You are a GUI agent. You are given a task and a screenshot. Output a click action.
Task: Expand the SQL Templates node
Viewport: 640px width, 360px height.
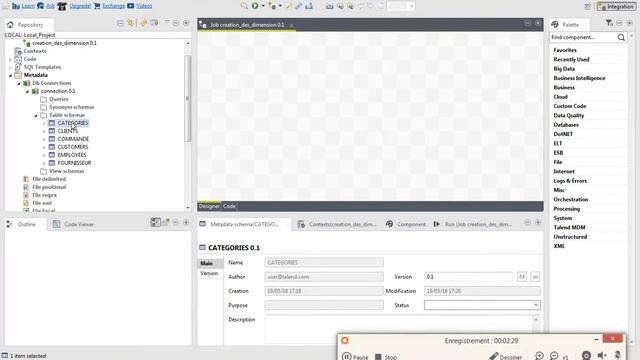(x=11, y=67)
